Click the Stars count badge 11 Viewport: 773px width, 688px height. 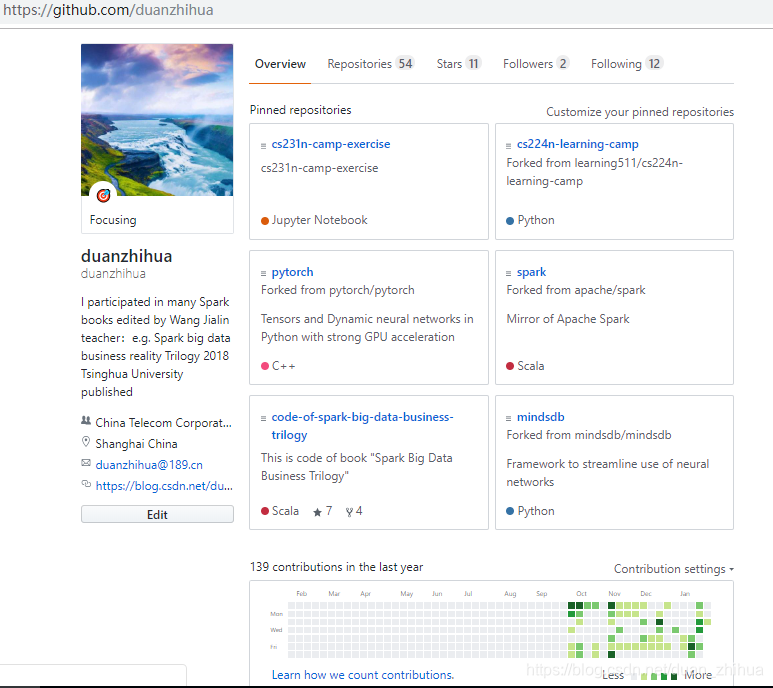coord(473,64)
